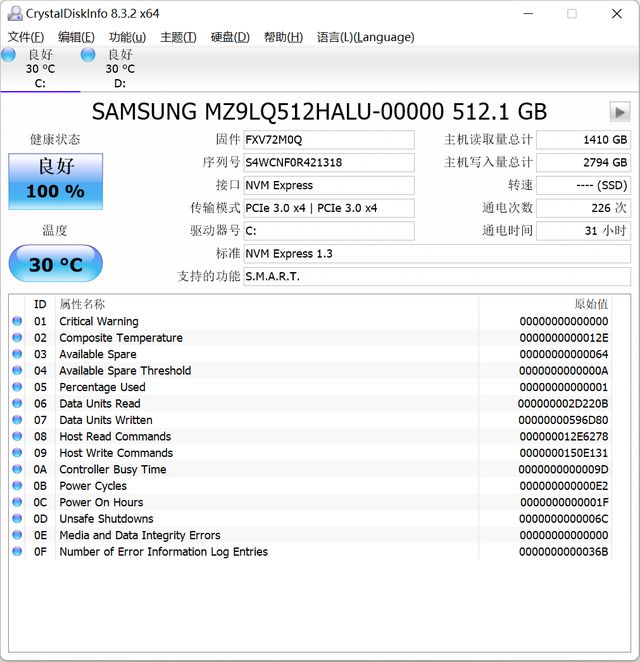Click the 30 °C temperature button
640x662 pixels.
tap(55, 263)
